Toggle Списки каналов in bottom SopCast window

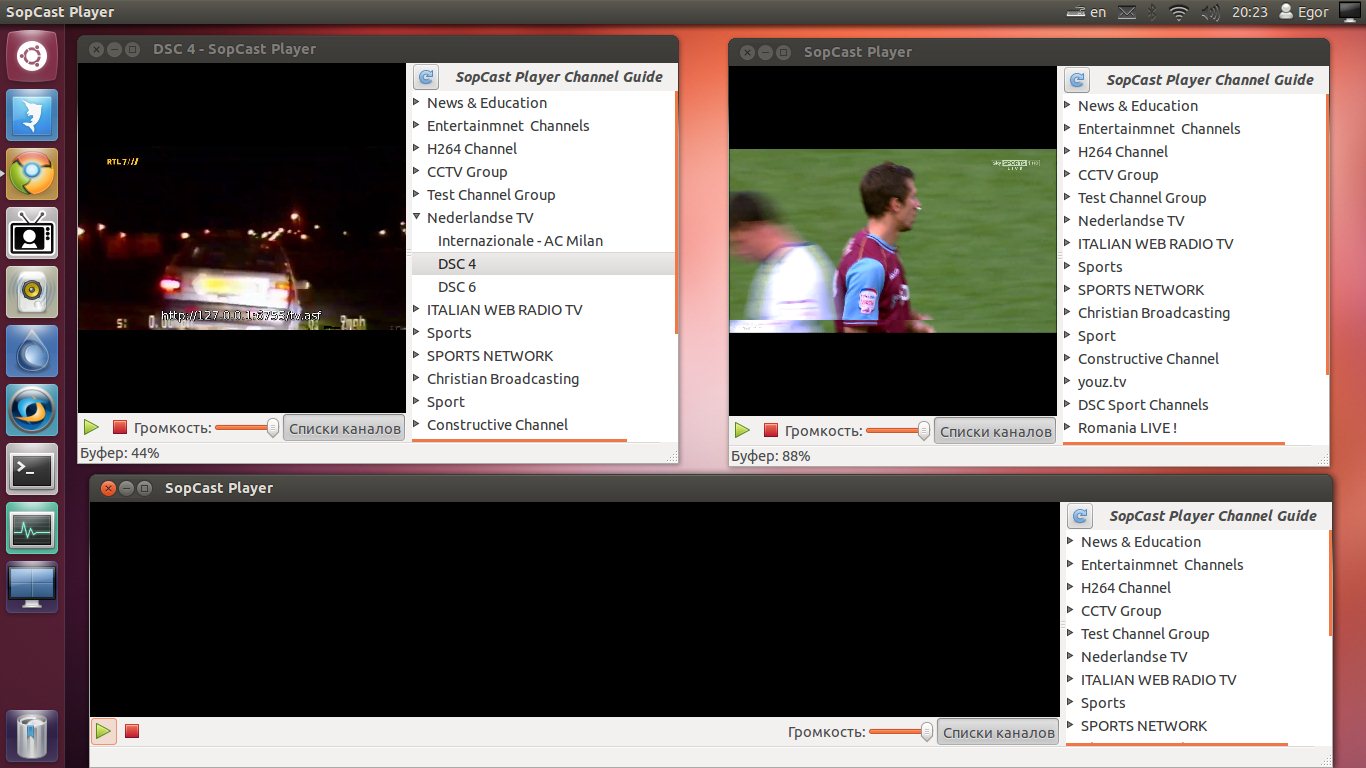(999, 732)
